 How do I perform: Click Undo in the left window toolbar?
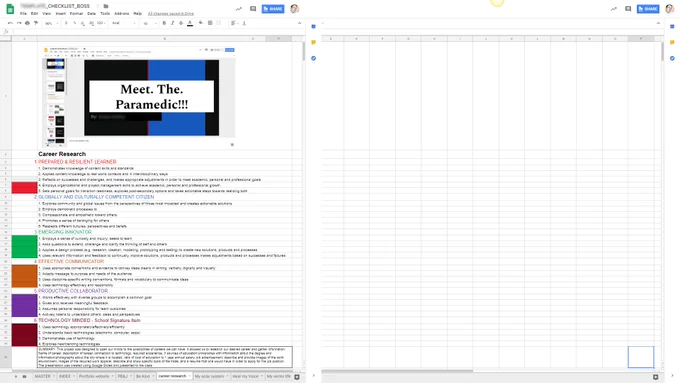(x=10, y=23)
